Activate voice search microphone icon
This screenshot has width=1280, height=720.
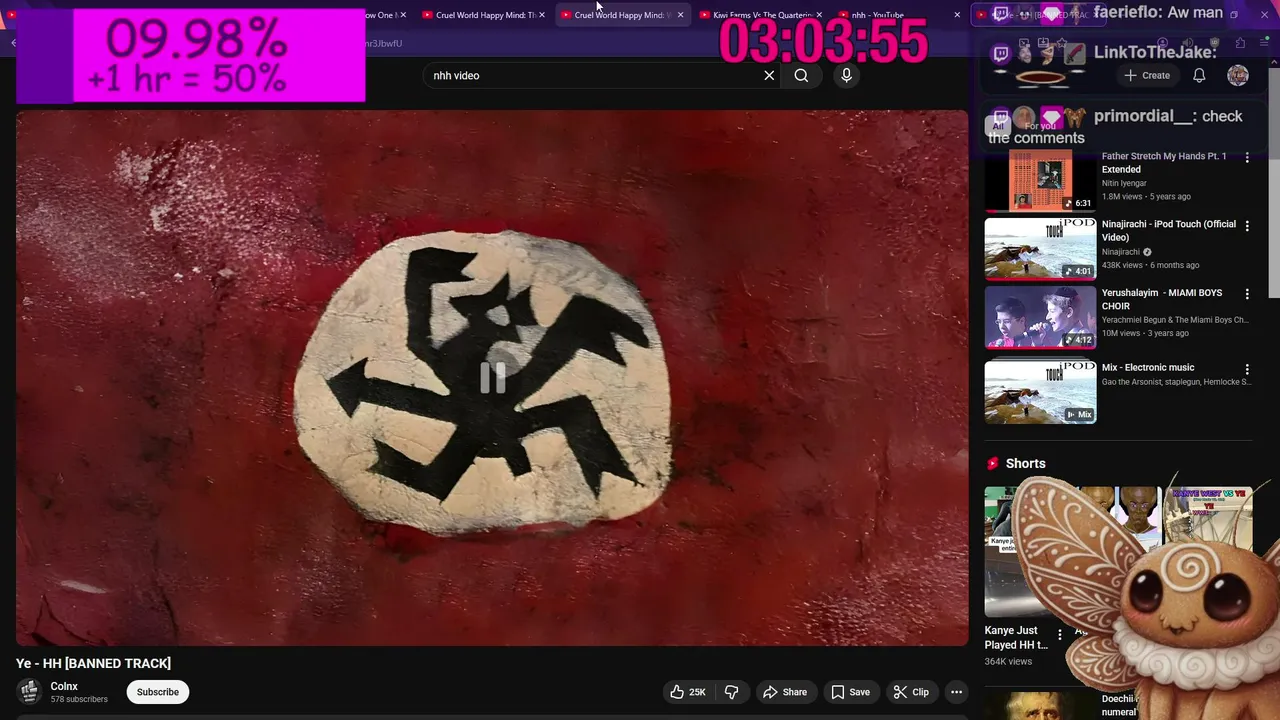[x=846, y=75]
